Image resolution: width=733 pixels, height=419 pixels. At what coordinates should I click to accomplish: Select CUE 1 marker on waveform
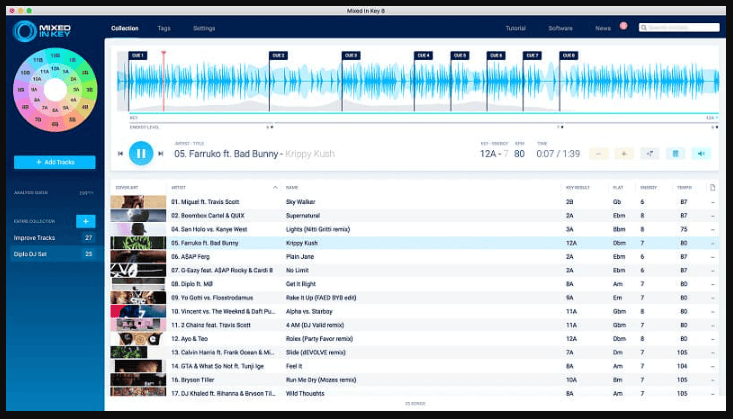coord(137,56)
